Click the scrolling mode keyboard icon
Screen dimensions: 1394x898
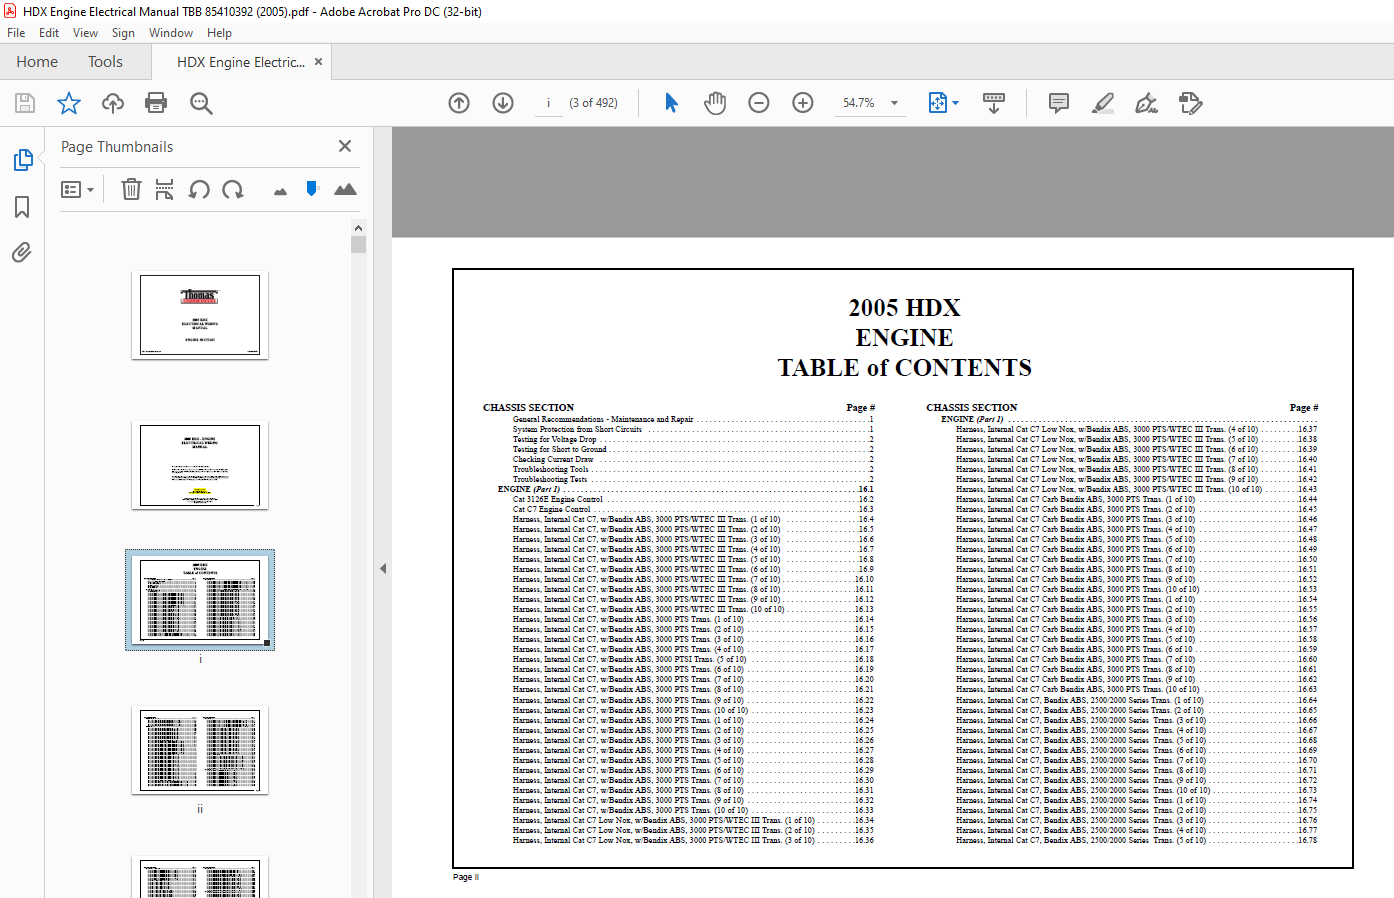pyautogui.click(x=994, y=103)
